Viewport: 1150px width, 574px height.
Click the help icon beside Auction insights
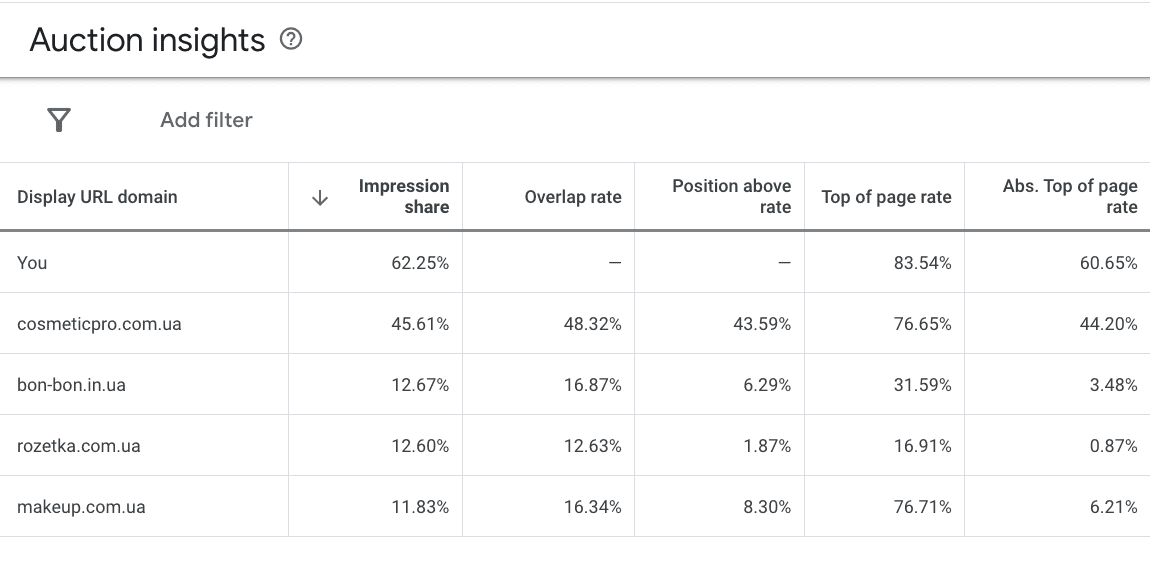(291, 40)
